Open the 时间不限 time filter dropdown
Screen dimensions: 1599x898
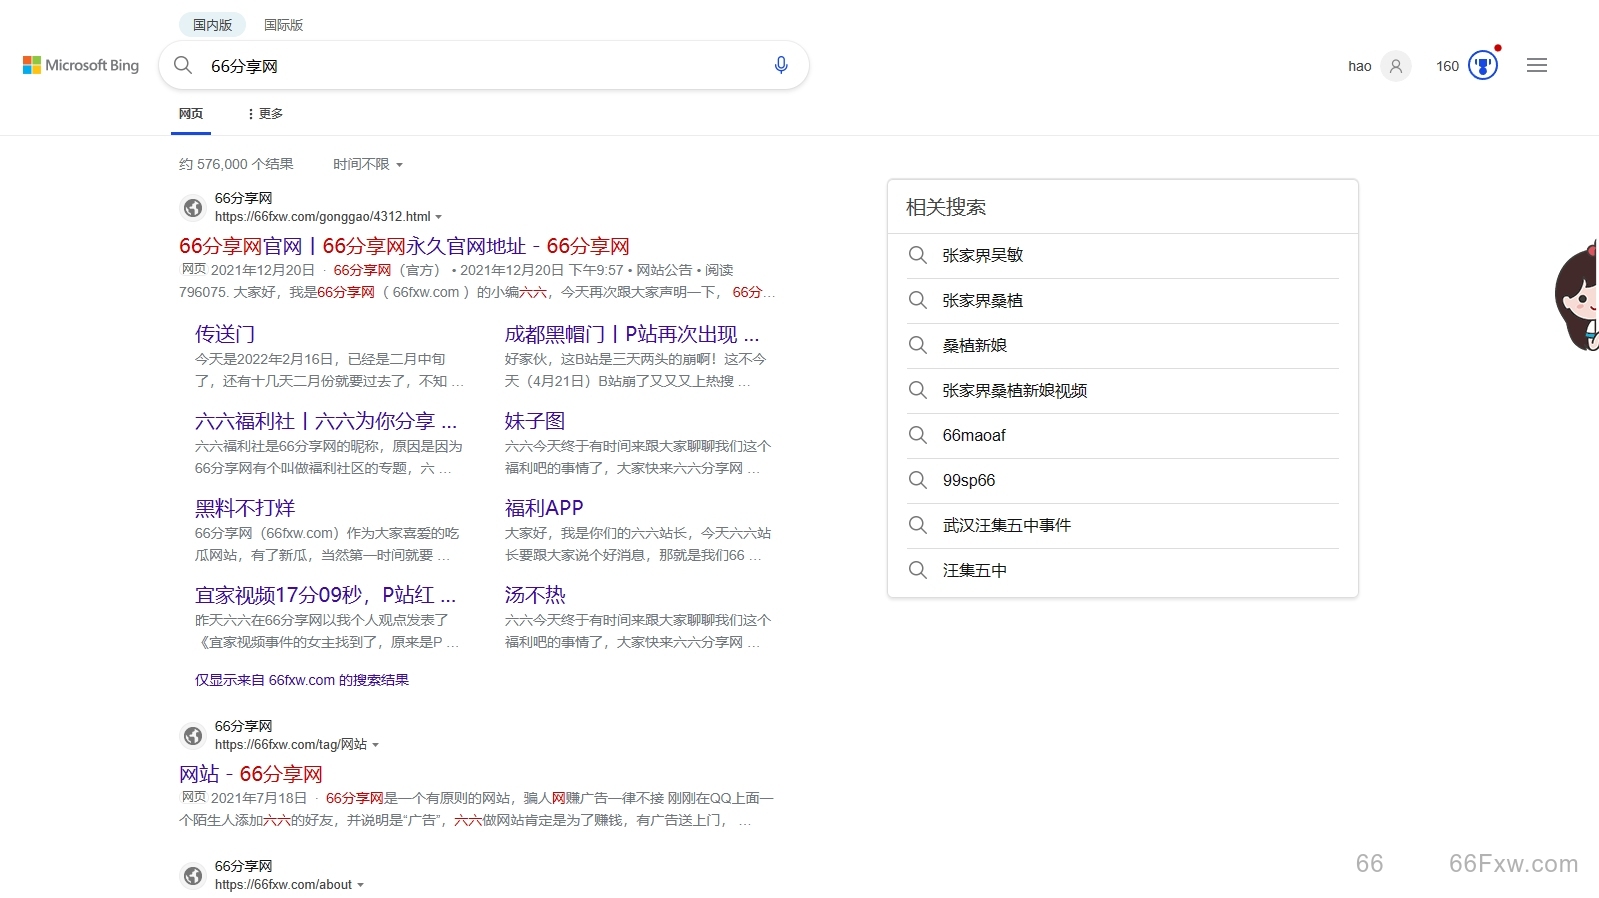pos(367,164)
